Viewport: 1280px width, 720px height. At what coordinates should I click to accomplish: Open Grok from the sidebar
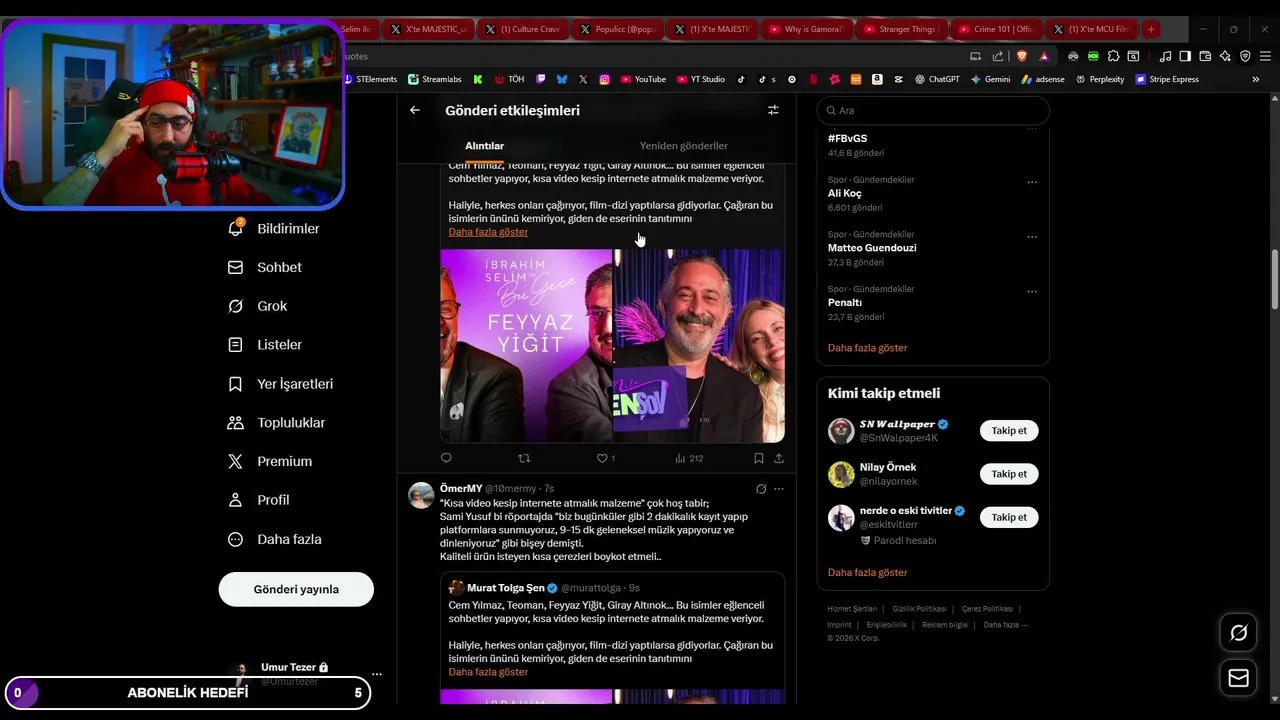point(258,306)
